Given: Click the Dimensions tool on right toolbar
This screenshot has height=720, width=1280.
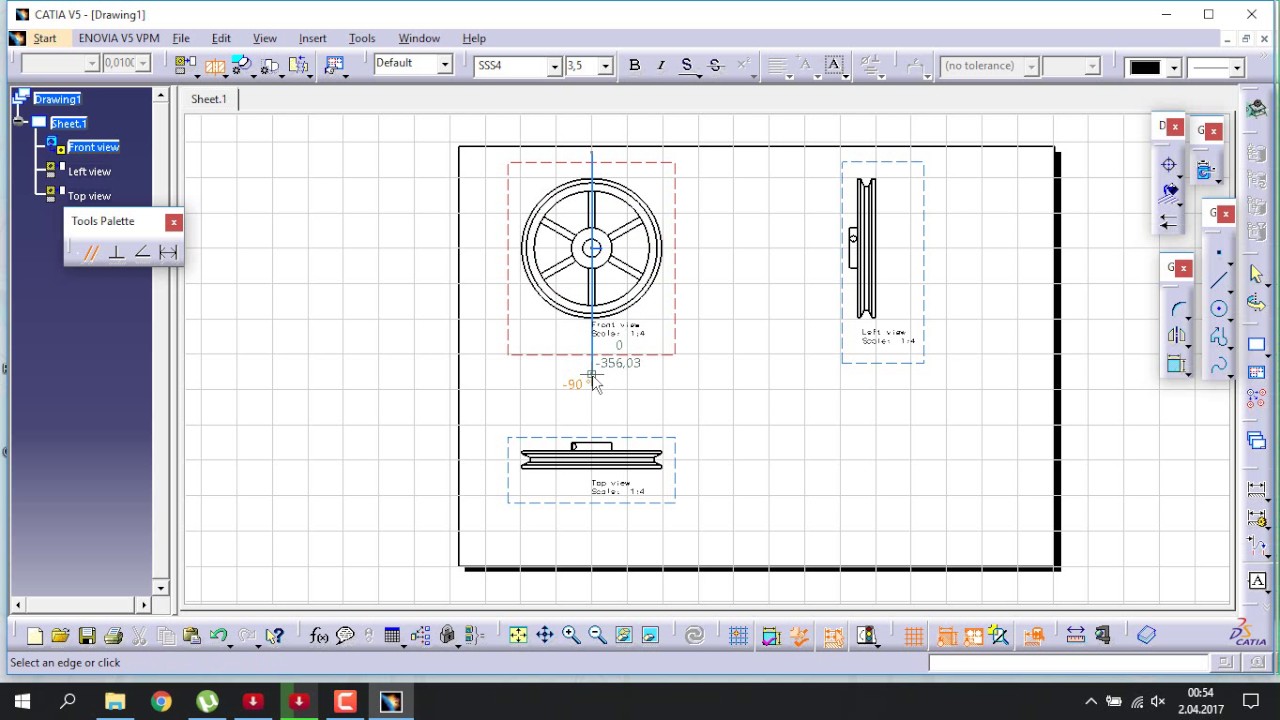Looking at the screenshot, I should click(1257, 490).
